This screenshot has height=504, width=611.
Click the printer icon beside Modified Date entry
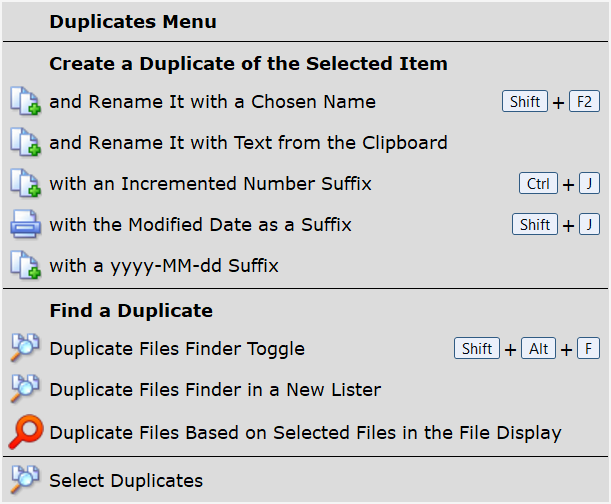tap(24, 225)
